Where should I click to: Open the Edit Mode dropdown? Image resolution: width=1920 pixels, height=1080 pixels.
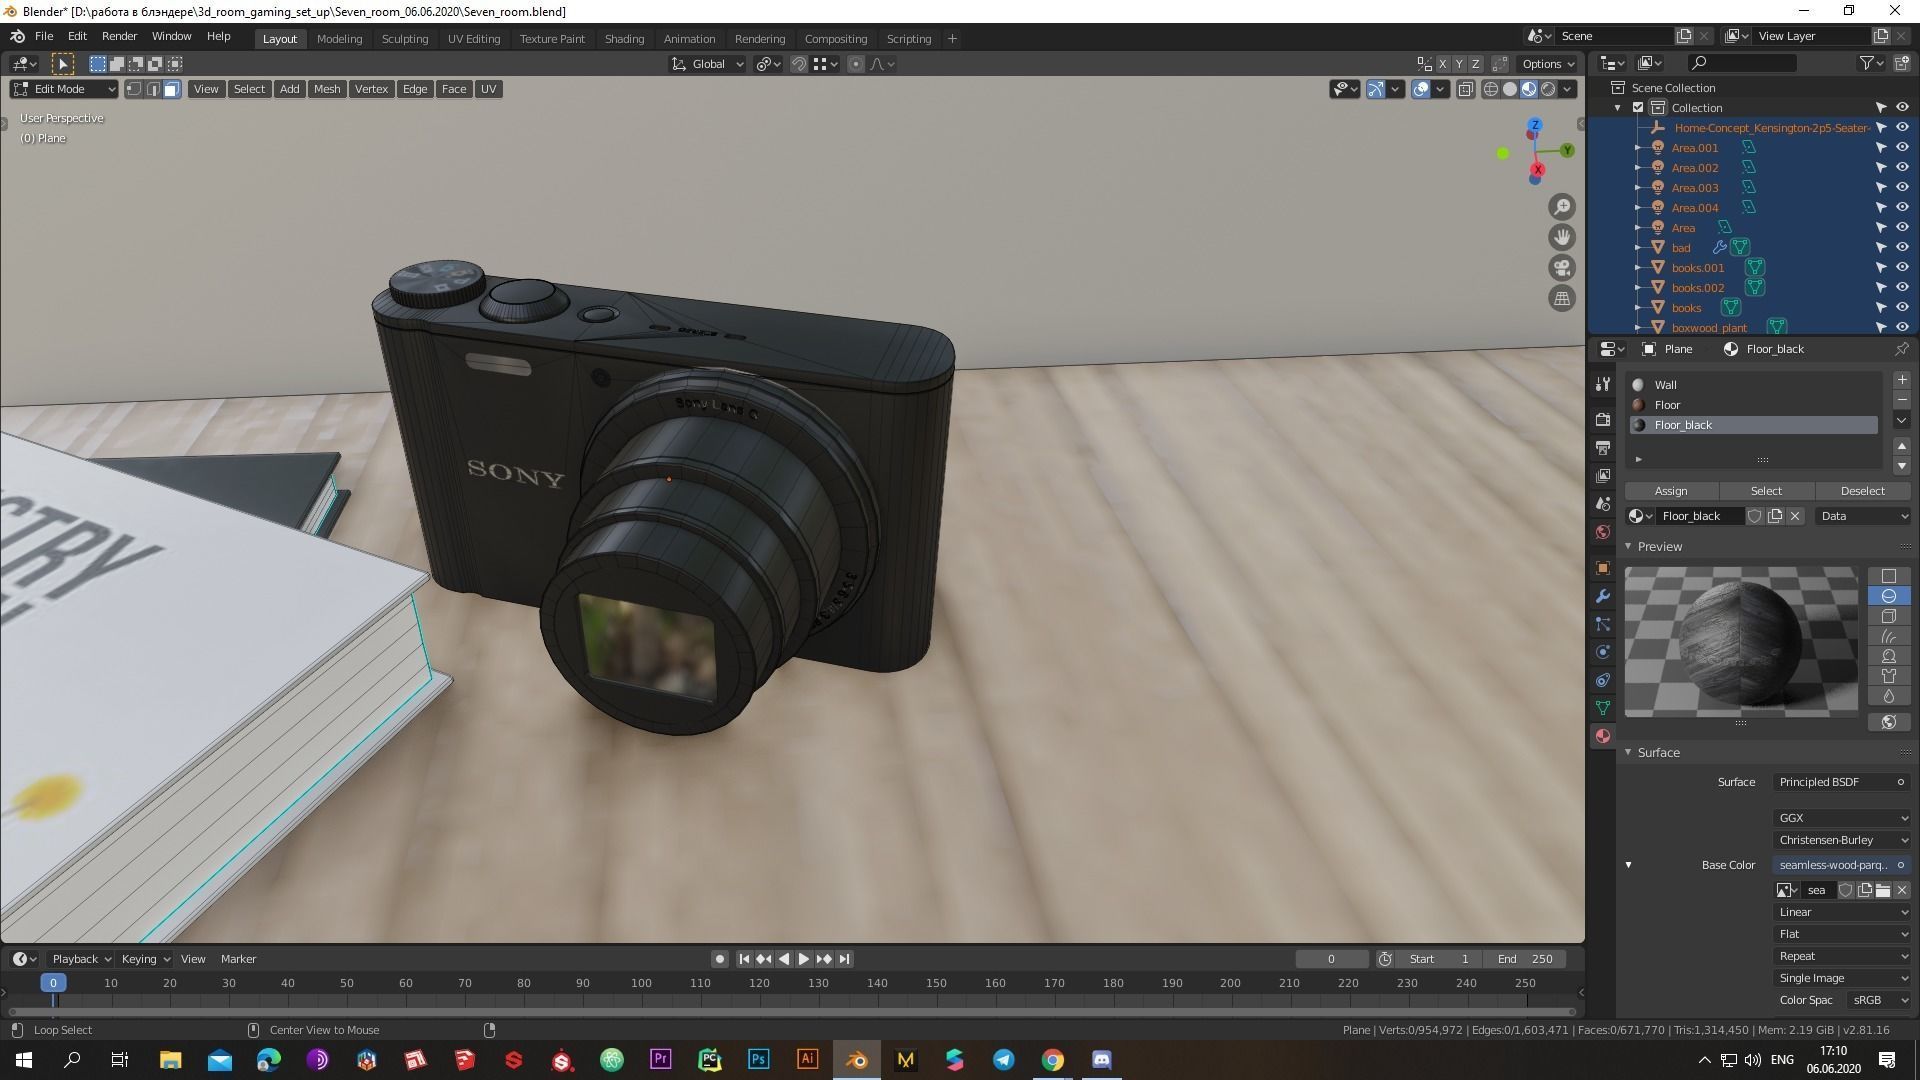click(x=64, y=89)
